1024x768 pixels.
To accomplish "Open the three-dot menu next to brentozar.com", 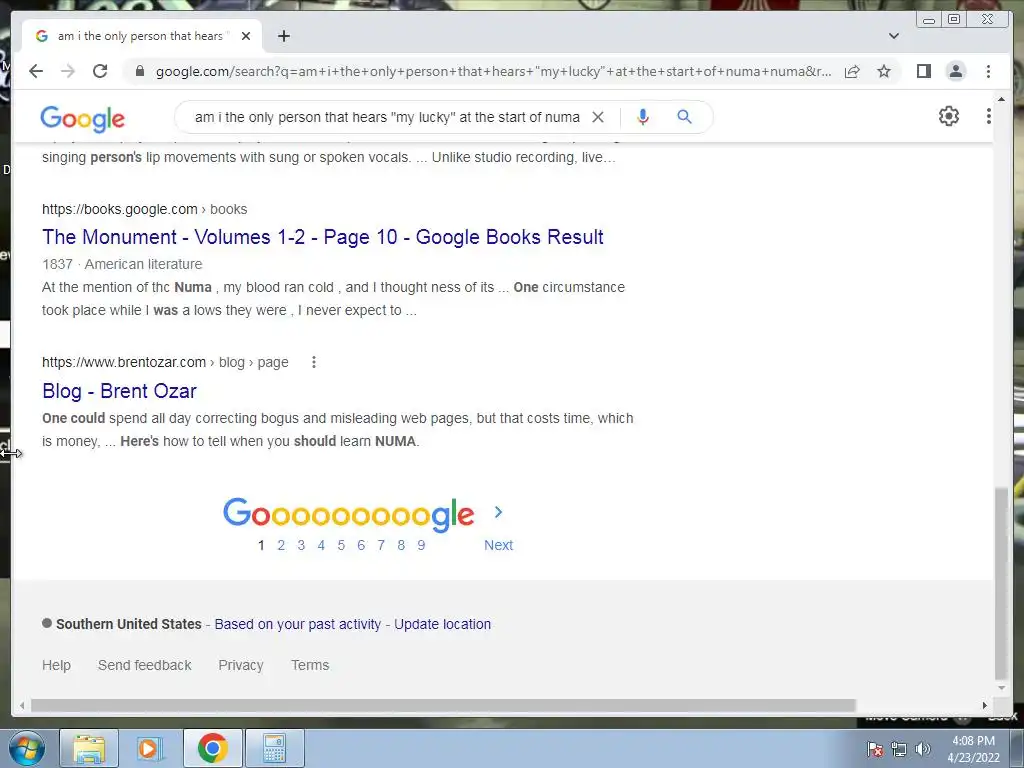I will 313,362.
